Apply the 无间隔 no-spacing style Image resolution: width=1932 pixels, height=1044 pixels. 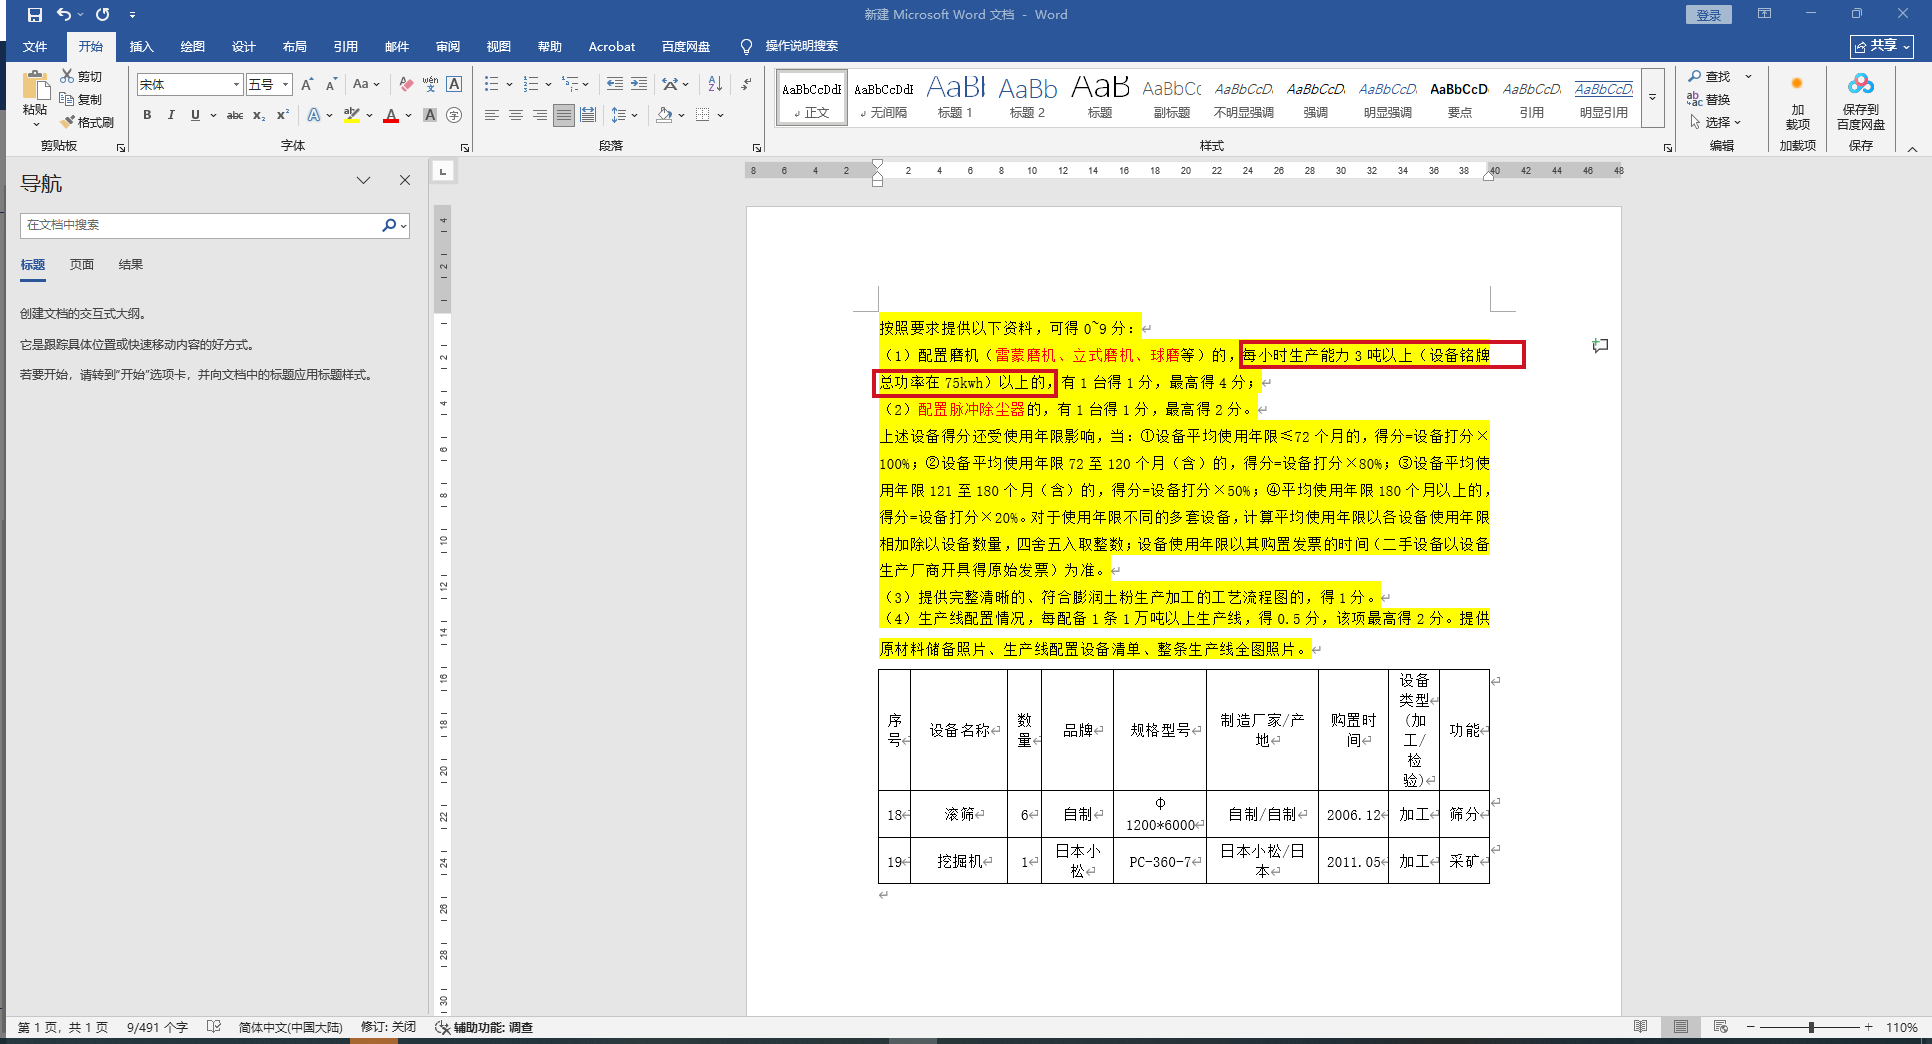click(x=883, y=98)
